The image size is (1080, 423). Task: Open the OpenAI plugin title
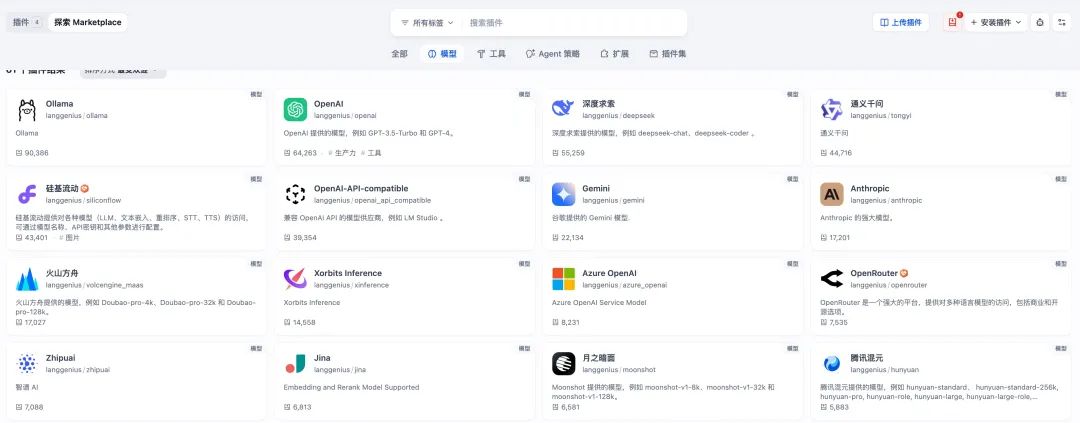tap(329, 104)
